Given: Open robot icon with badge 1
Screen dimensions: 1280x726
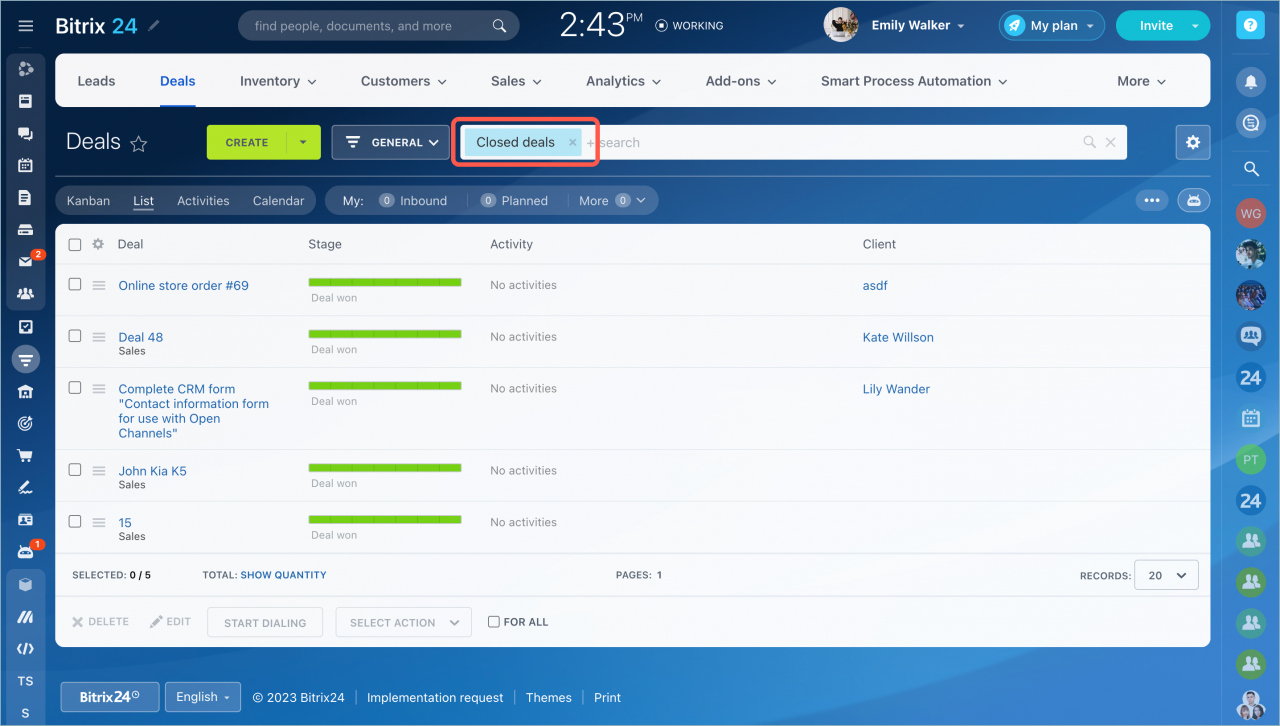Looking at the screenshot, I should [x=26, y=551].
